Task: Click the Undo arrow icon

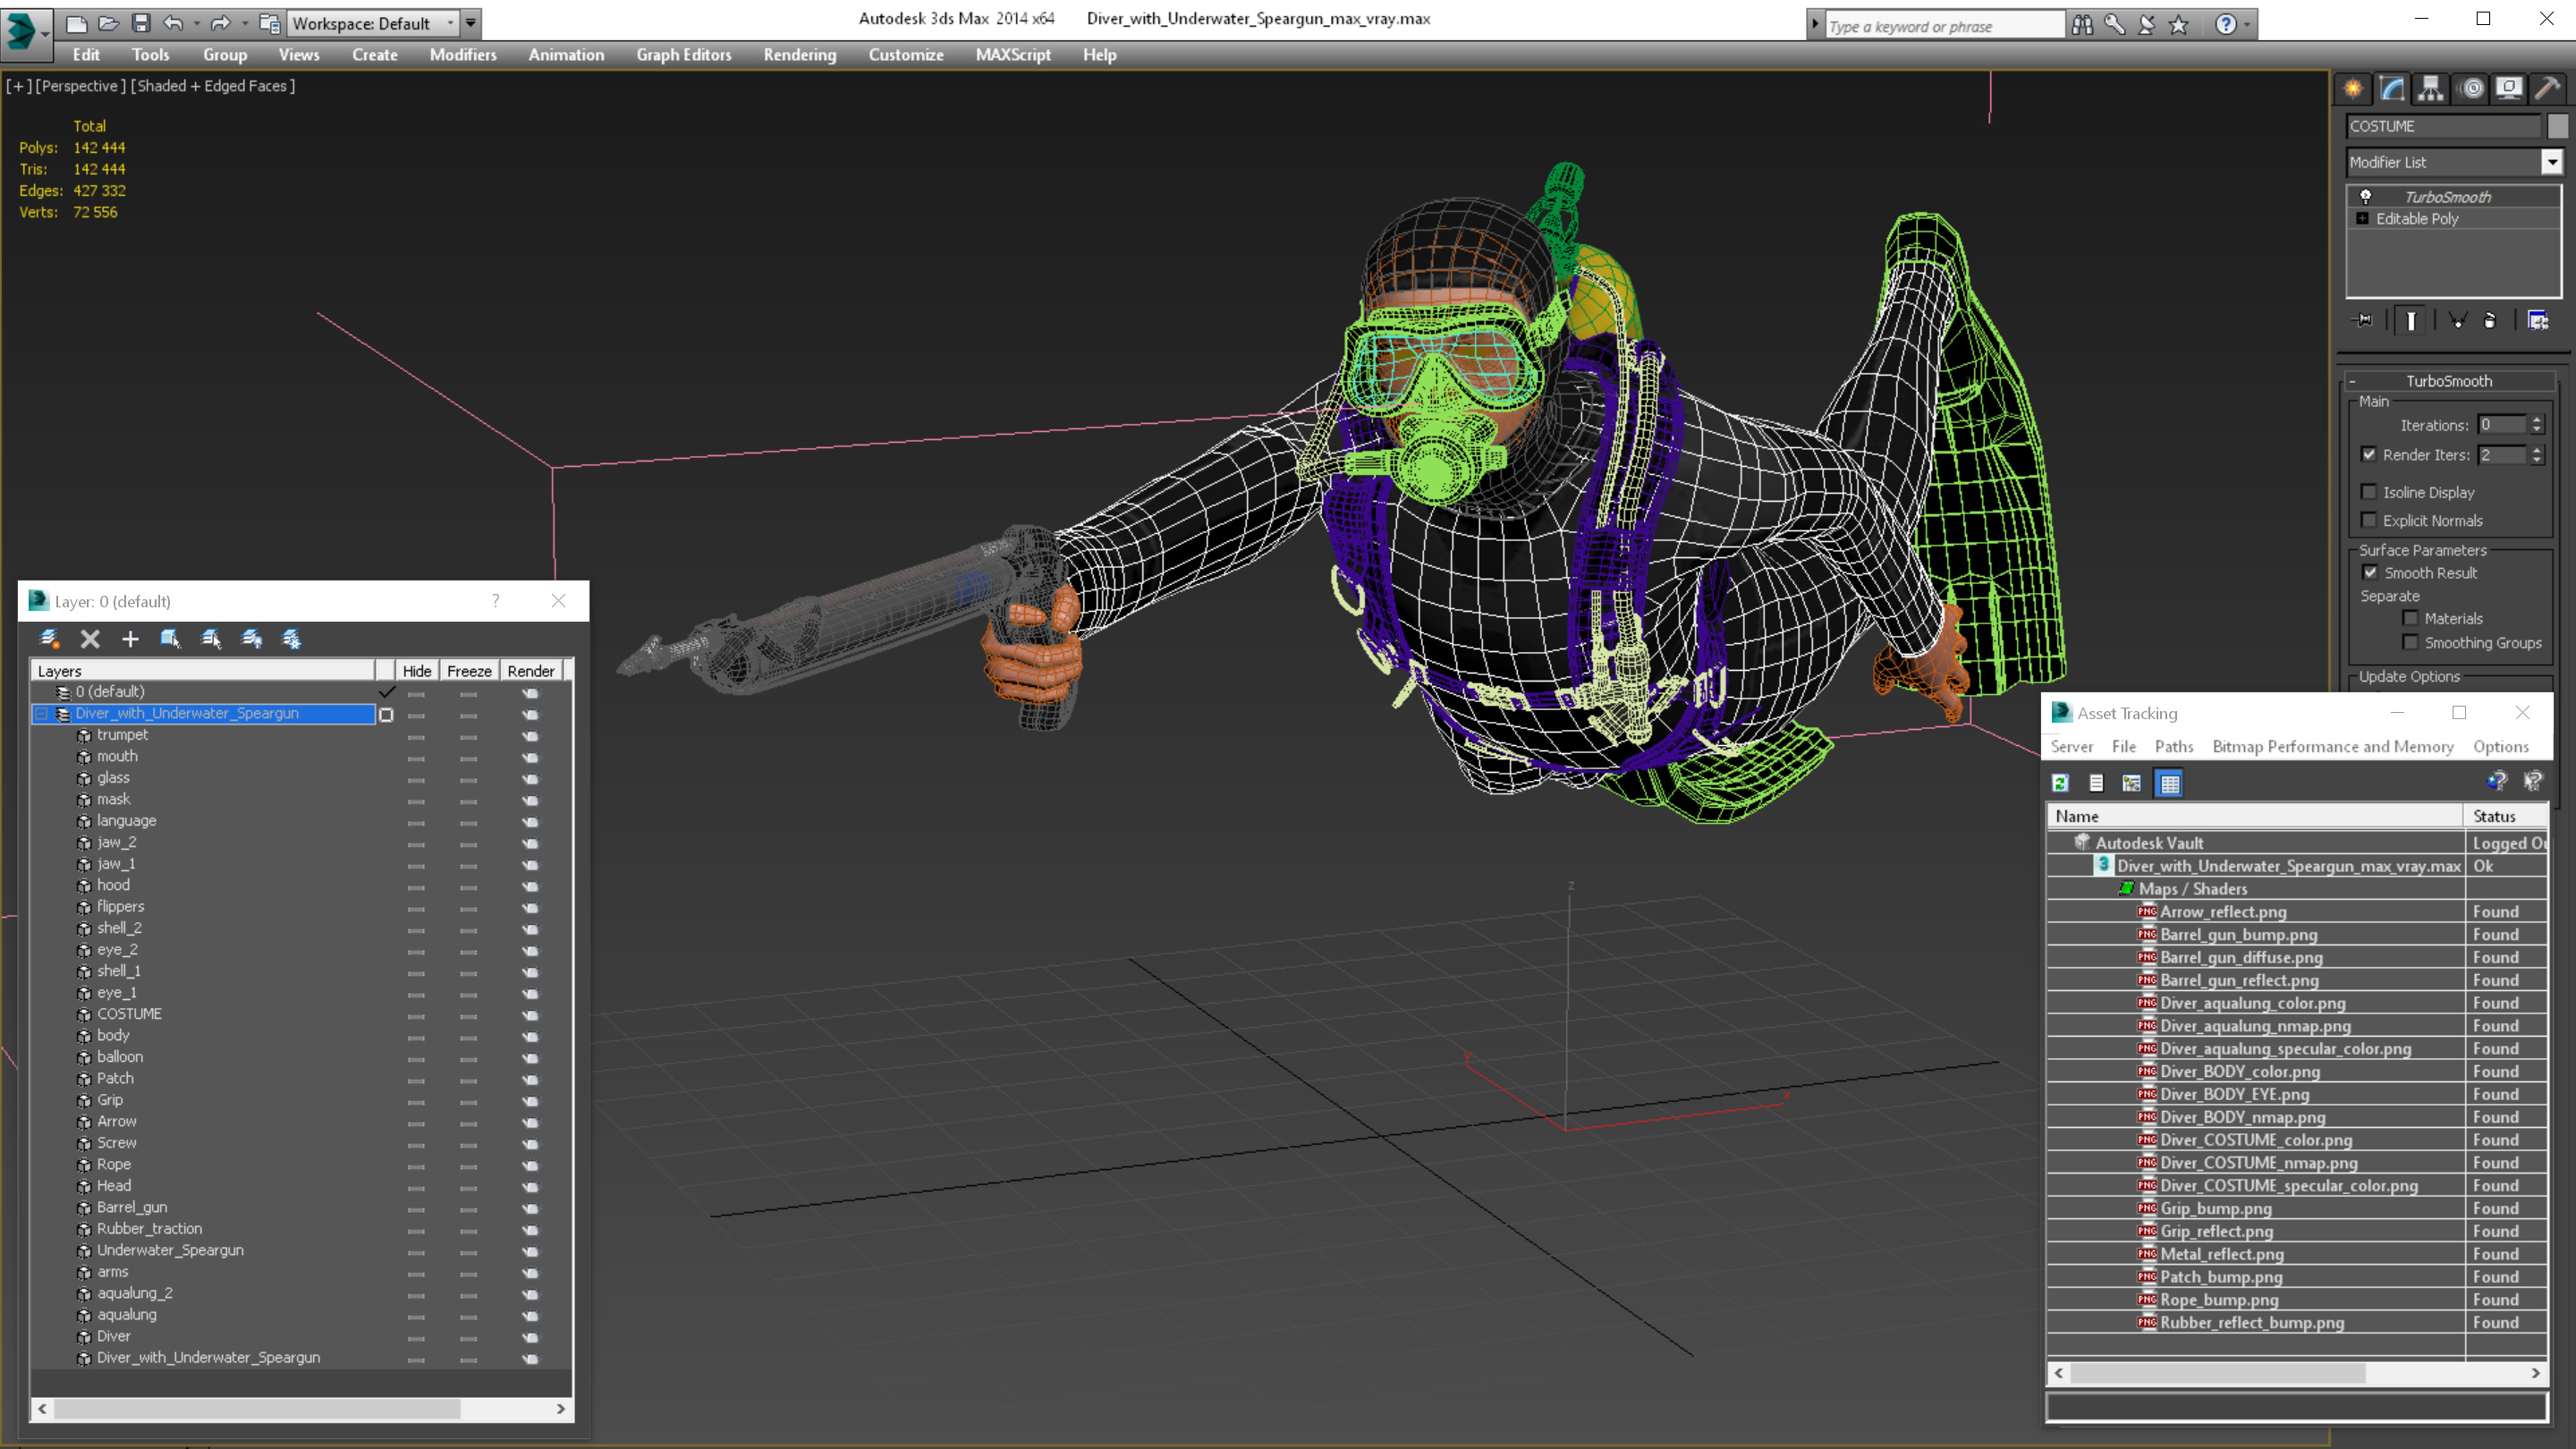Action: point(173,23)
